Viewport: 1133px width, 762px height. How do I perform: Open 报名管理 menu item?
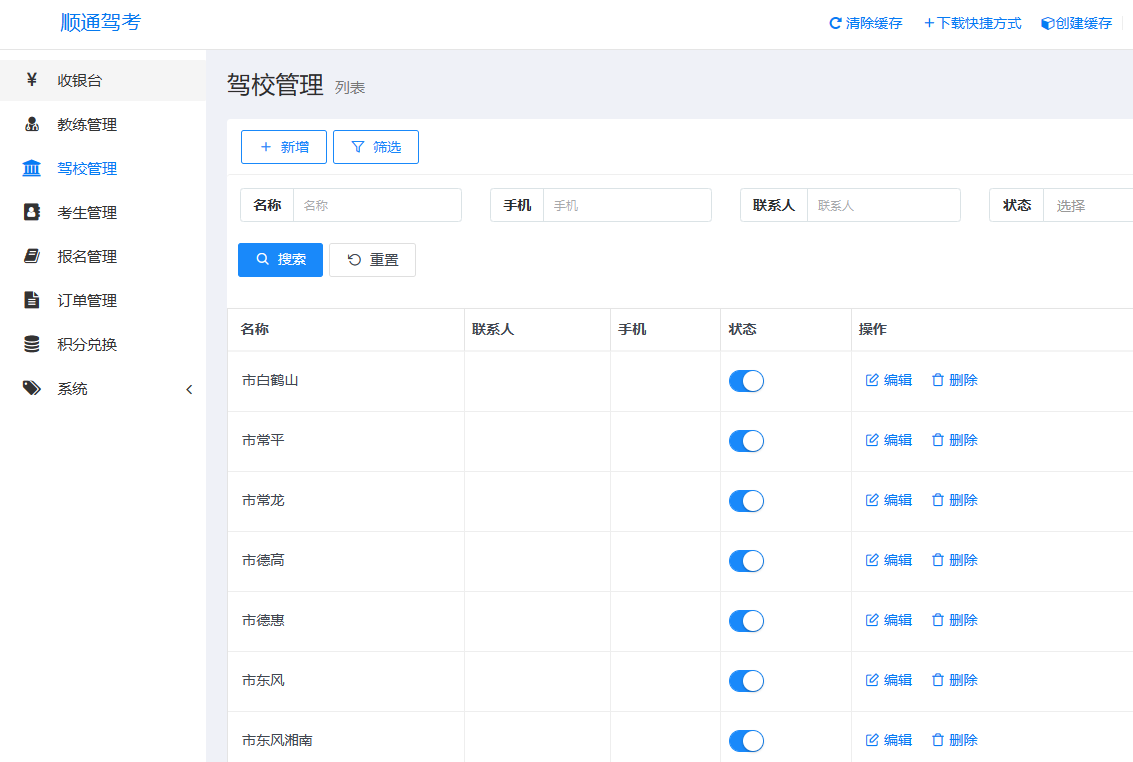(x=103, y=256)
